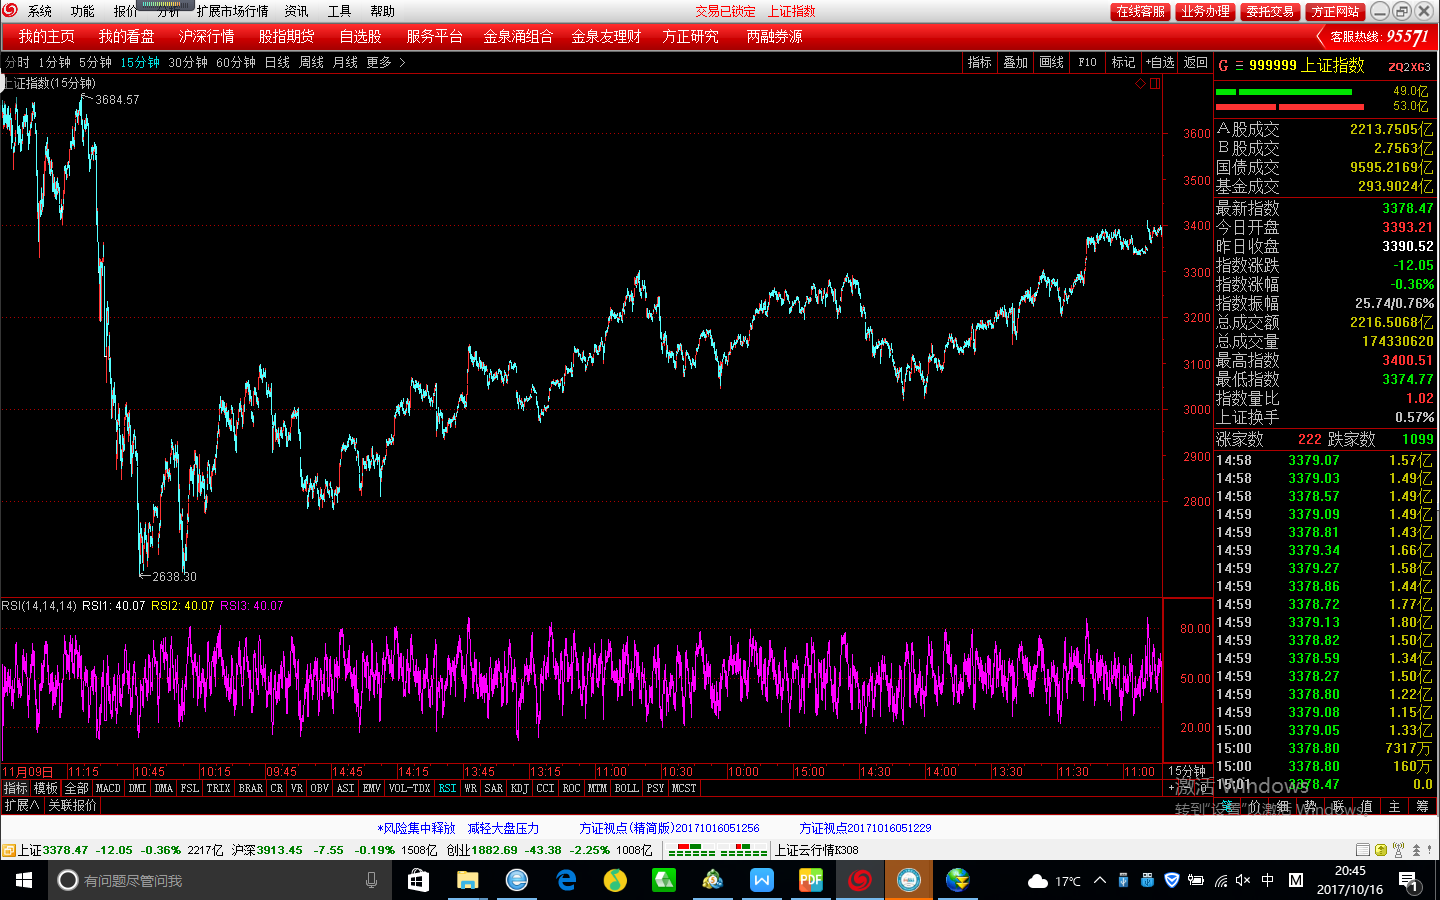This screenshot has height=900, width=1440.
Task: Click the red sell volume bar 53.0亿
Action: pos(1290,106)
